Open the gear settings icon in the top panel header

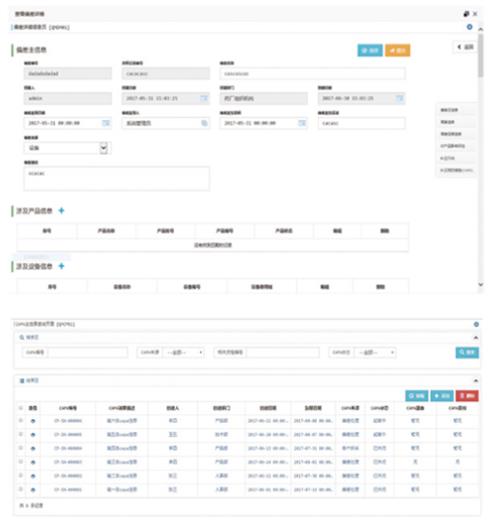point(469,27)
